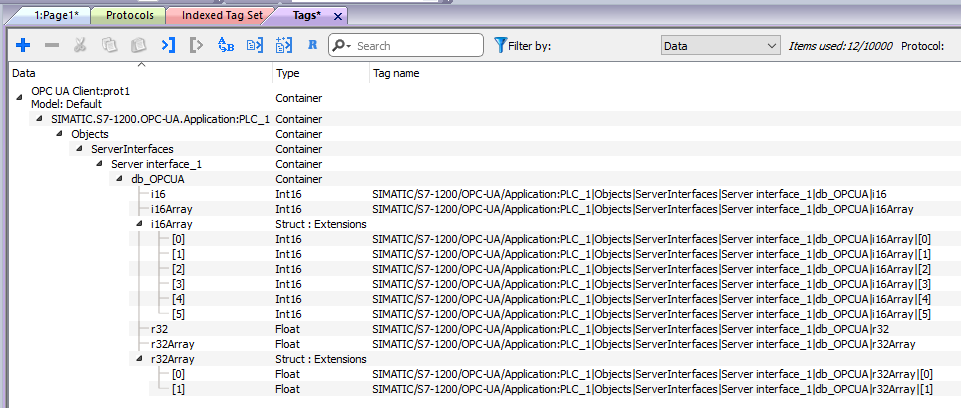Close the Tags tab with X
961x408 pixels.
coord(337,17)
